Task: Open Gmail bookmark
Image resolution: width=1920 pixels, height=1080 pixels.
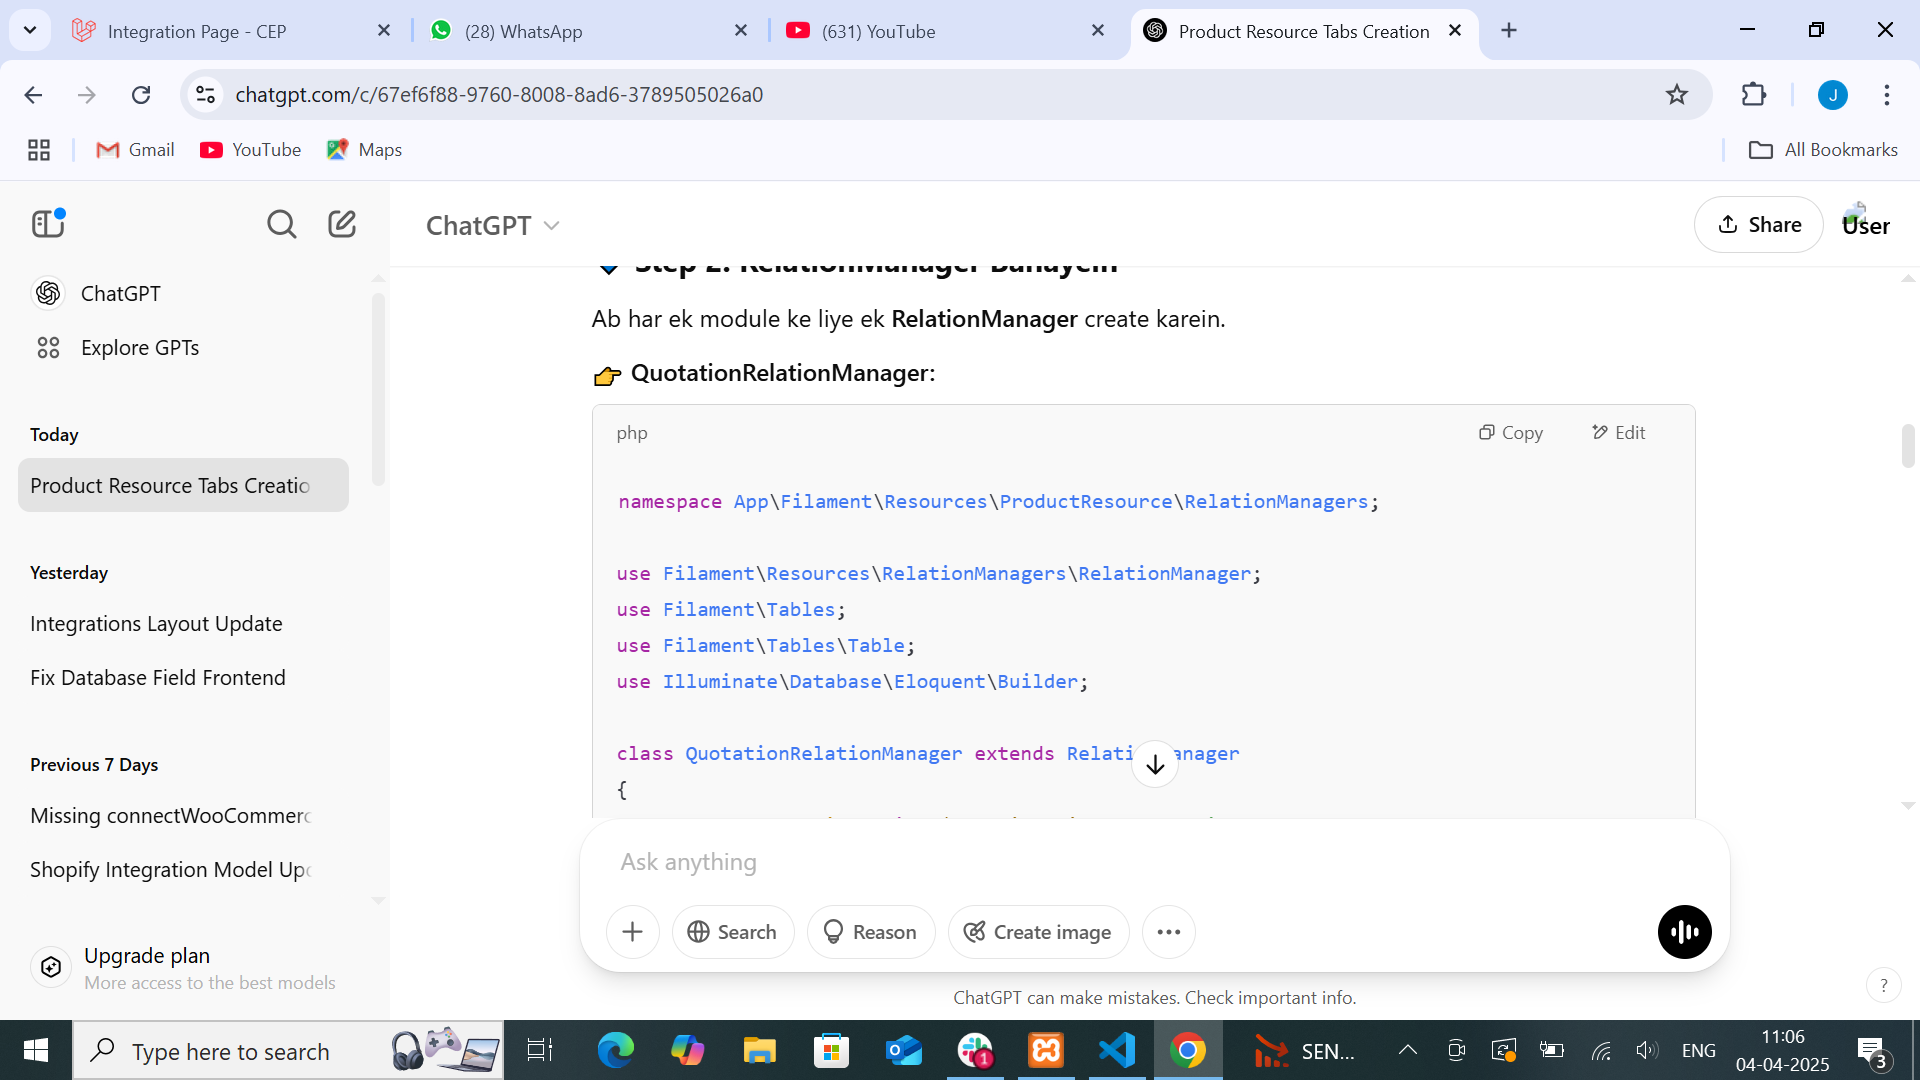Action: (135, 150)
